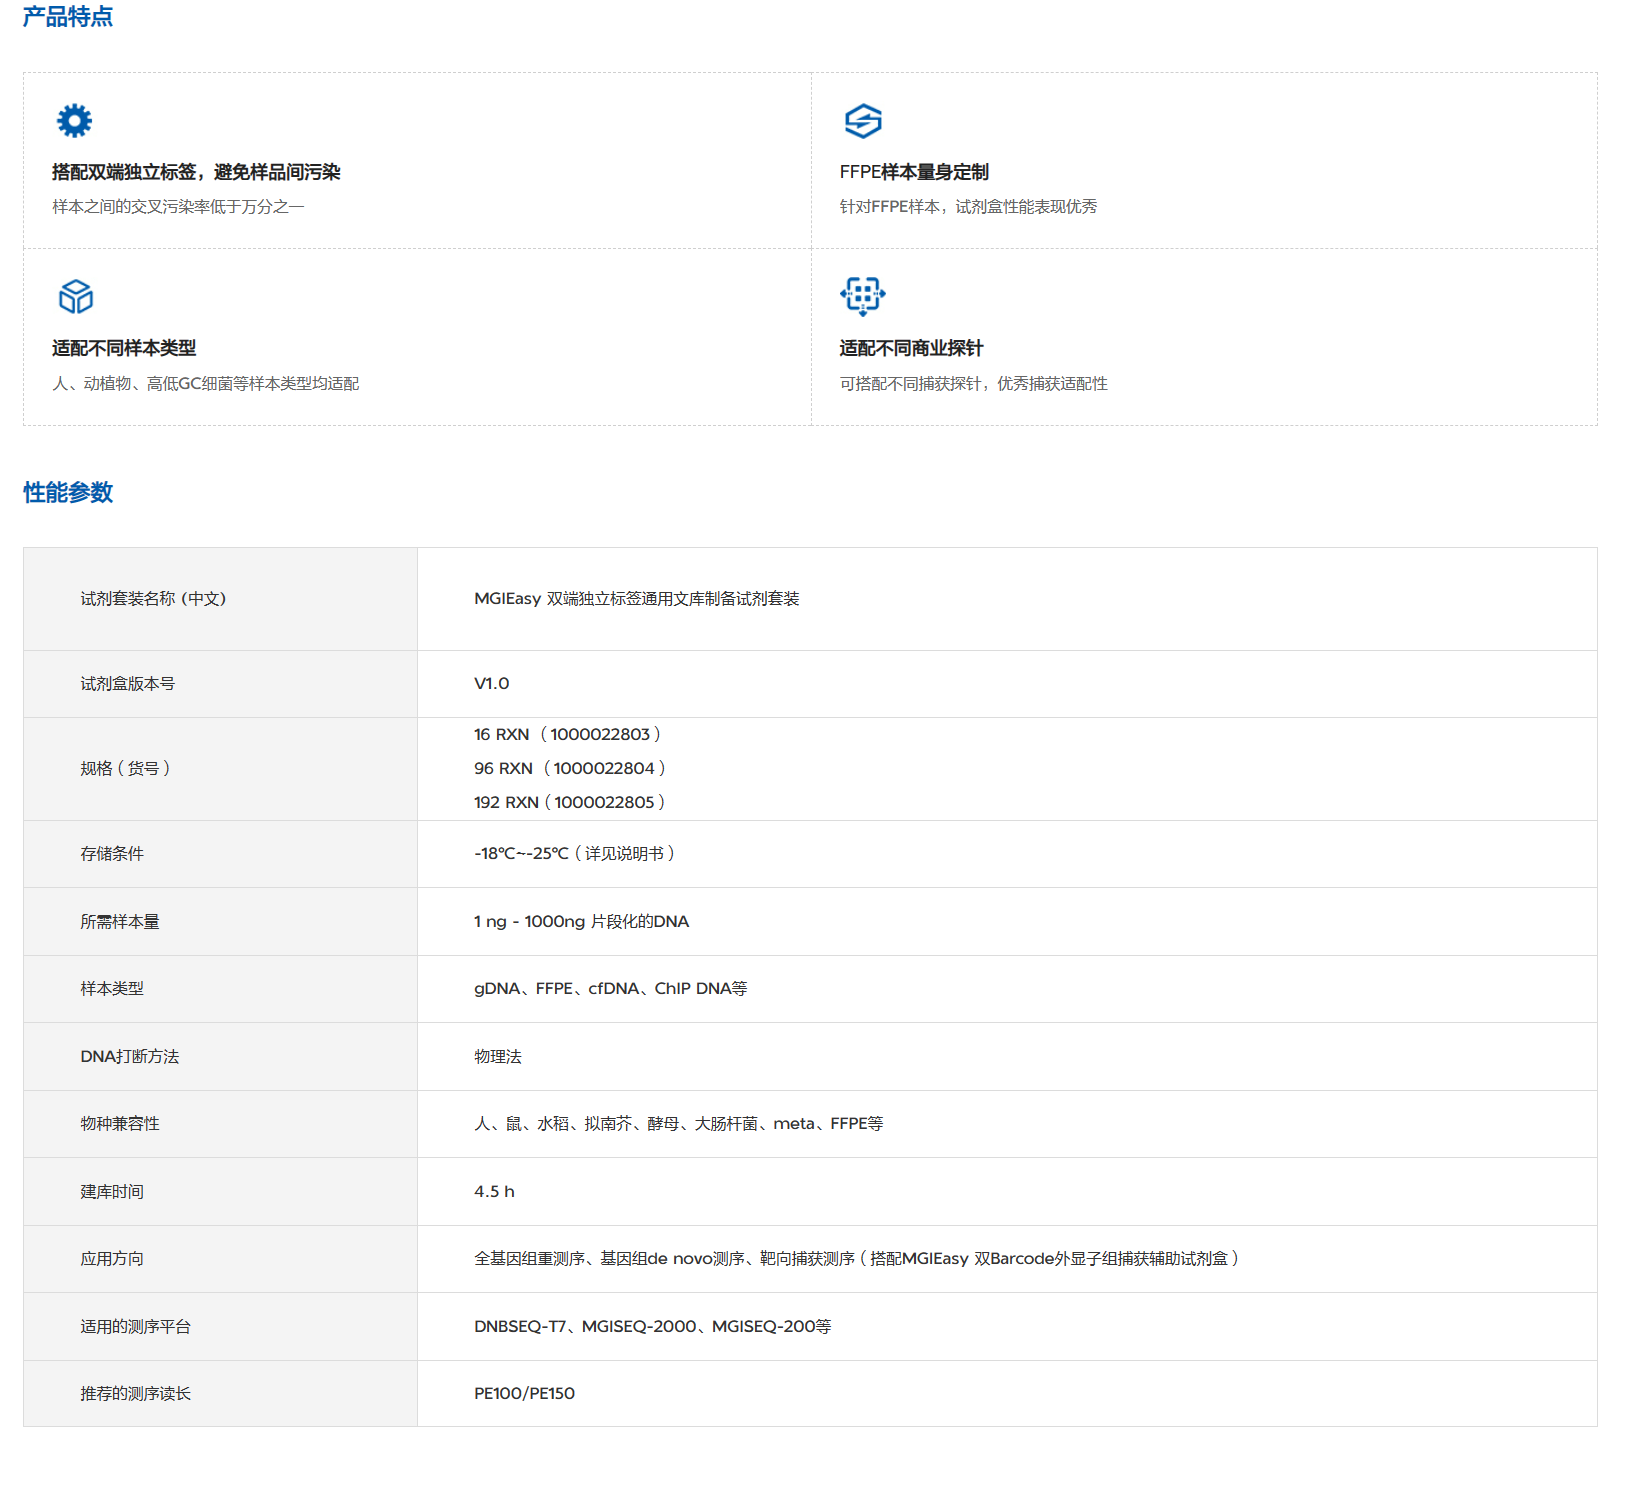The image size is (1626, 1490).
Task: Click the value PE100/PE150
Action: [x=524, y=1394]
